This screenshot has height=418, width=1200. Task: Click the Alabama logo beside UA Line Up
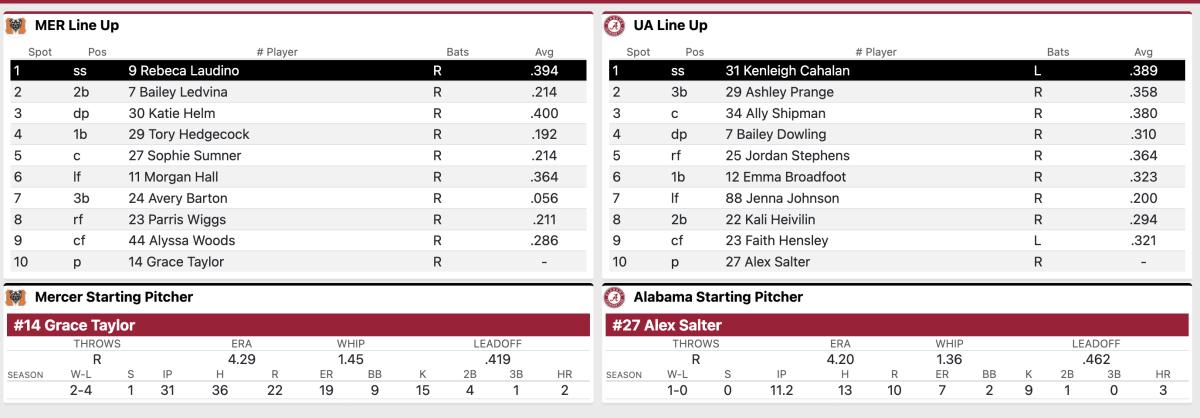tap(615, 26)
